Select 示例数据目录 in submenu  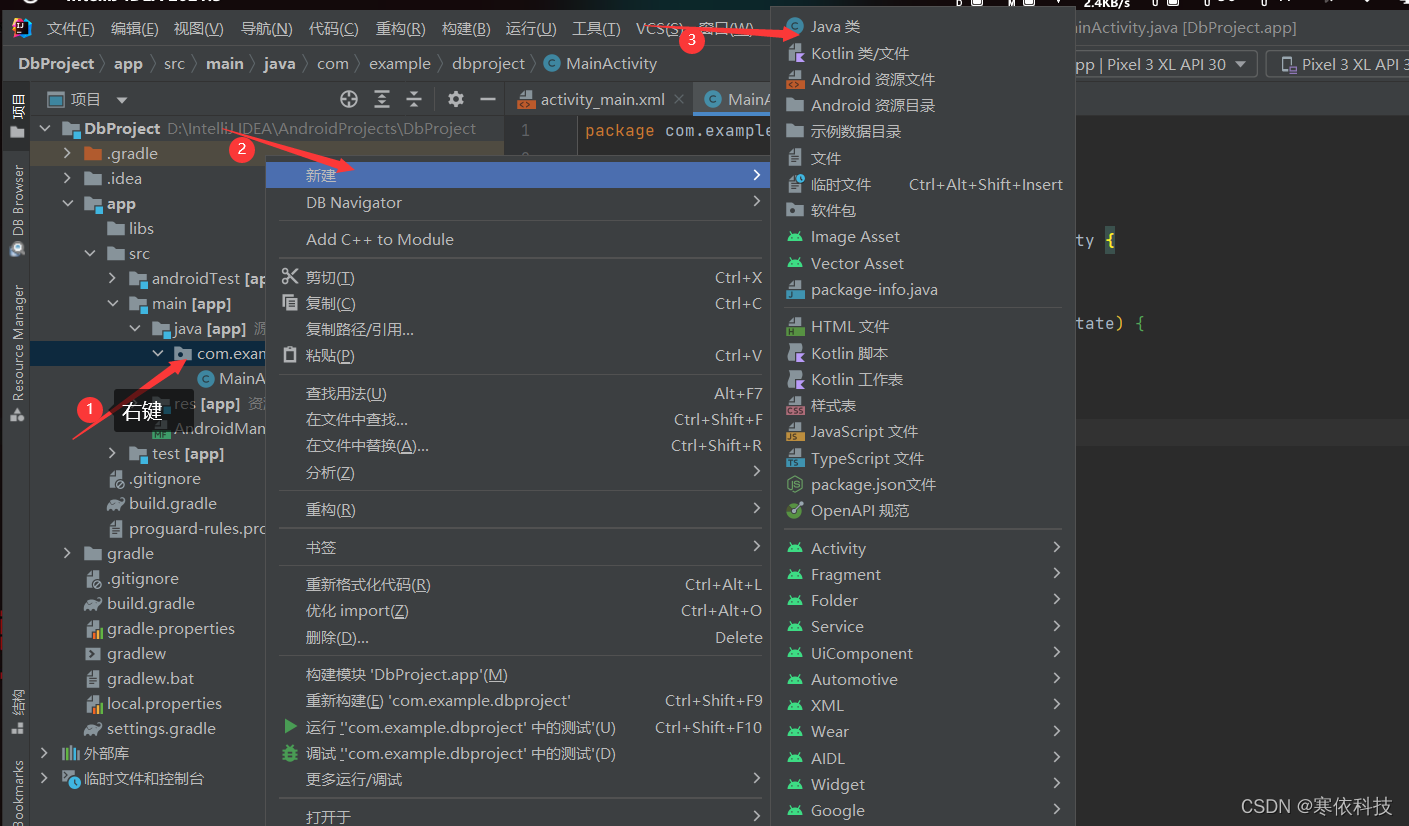pyautogui.click(x=921, y=131)
